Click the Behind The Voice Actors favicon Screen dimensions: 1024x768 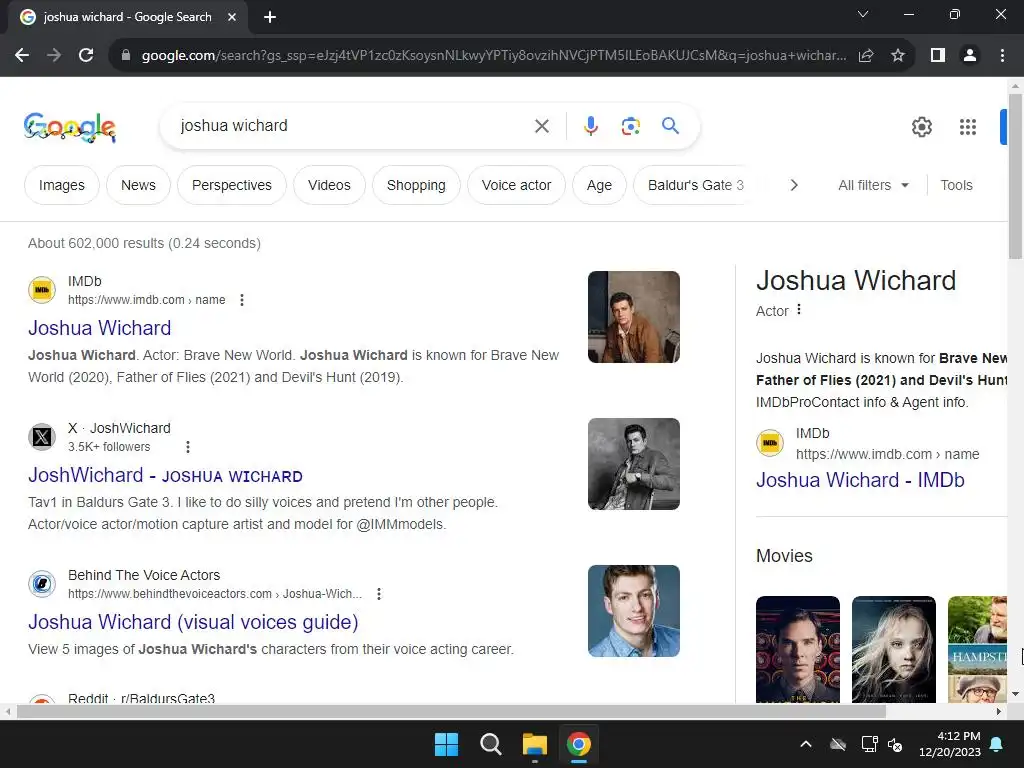click(42, 584)
